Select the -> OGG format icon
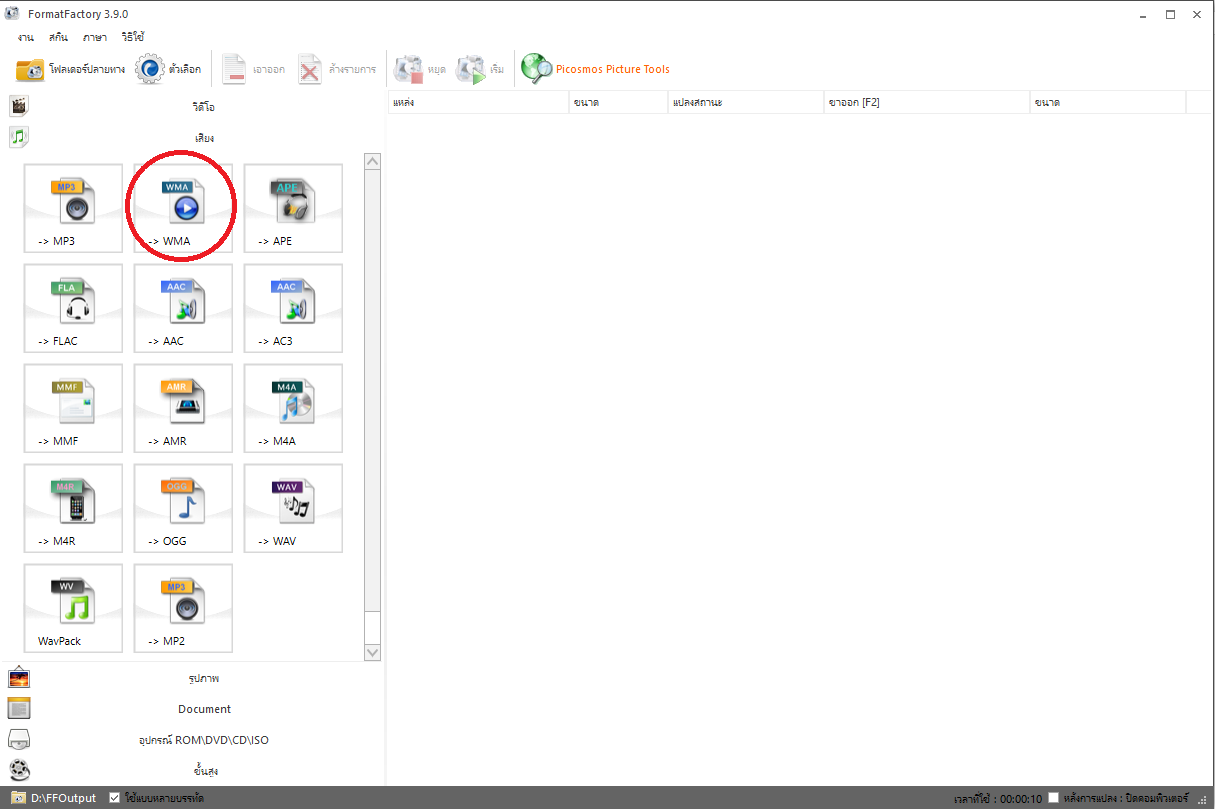The height and width of the screenshot is (809, 1215). (x=183, y=508)
